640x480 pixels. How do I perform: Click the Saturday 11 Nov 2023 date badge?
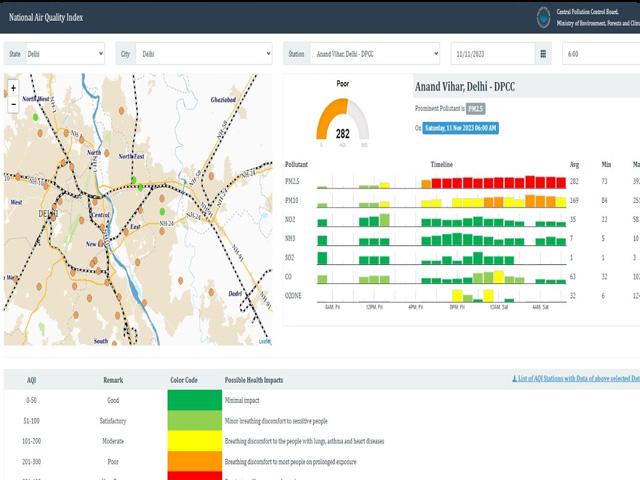[460, 128]
